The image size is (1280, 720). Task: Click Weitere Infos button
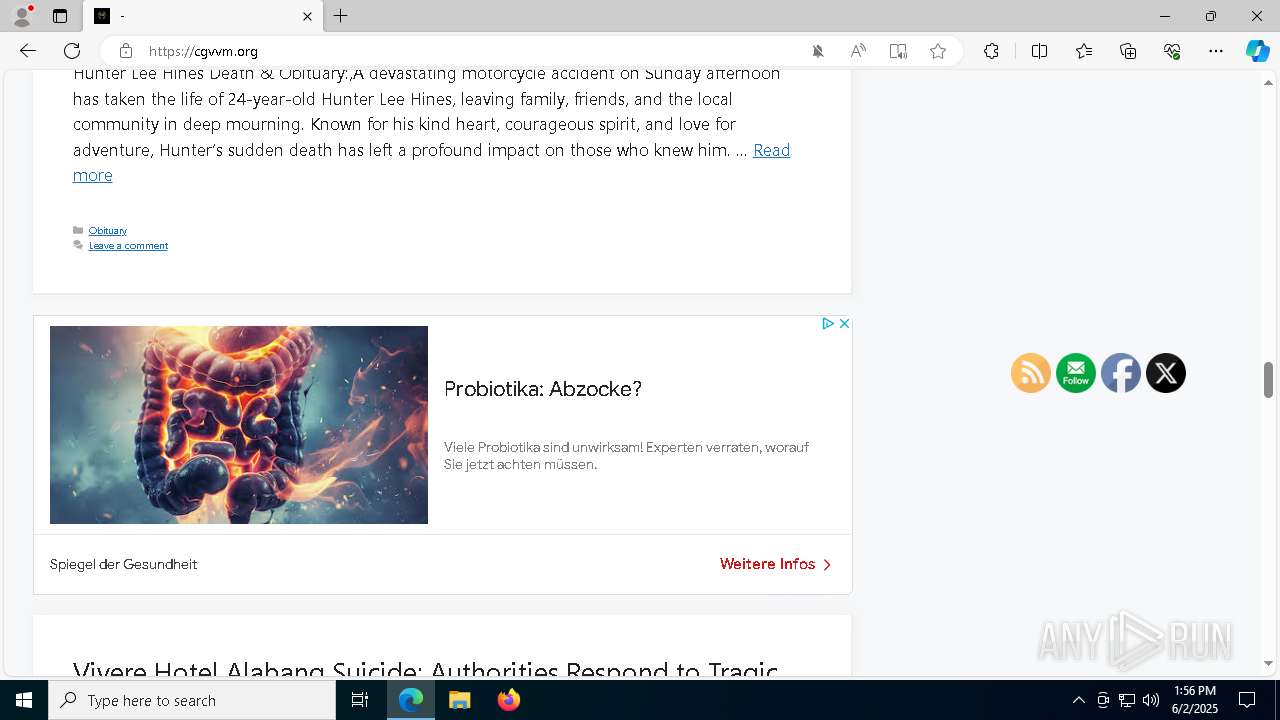775,564
